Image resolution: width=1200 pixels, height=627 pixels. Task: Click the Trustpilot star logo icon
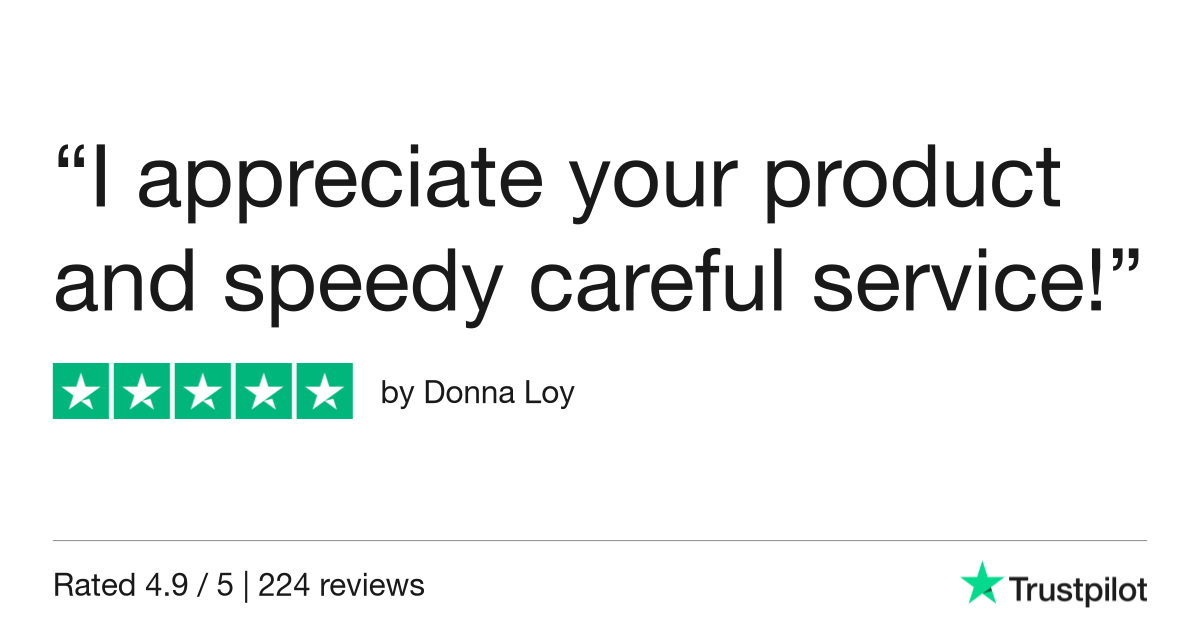pyautogui.click(x=980, y=583)
